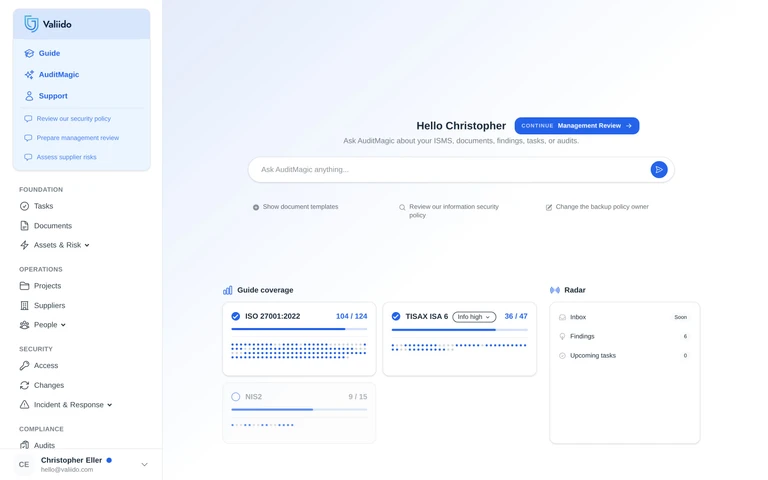Image resolution: width=768 pixels, height=480 pixels.
Task: Open the Info high dropdown on TISAX
Action: pyautogui.click(x=474, y=317)
